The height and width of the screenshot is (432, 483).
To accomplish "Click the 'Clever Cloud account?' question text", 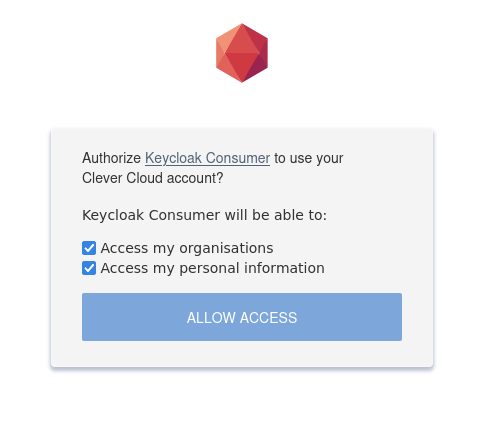I will (153, 178).
